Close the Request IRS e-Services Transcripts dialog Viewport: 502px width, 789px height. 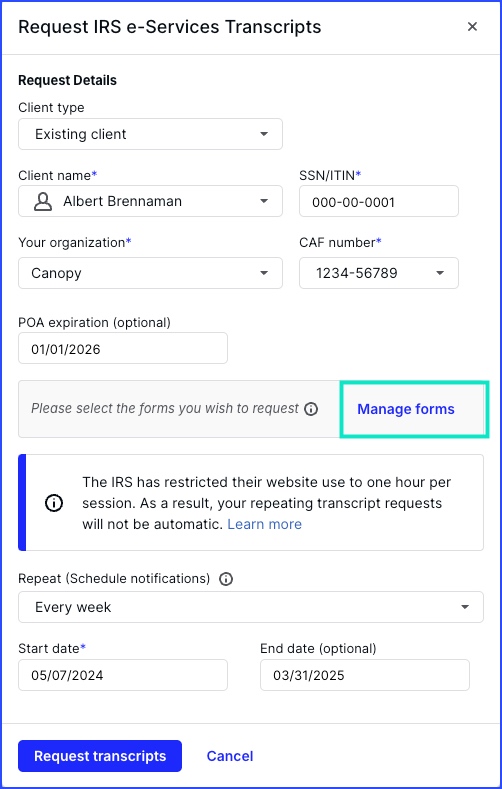point(472,27)
